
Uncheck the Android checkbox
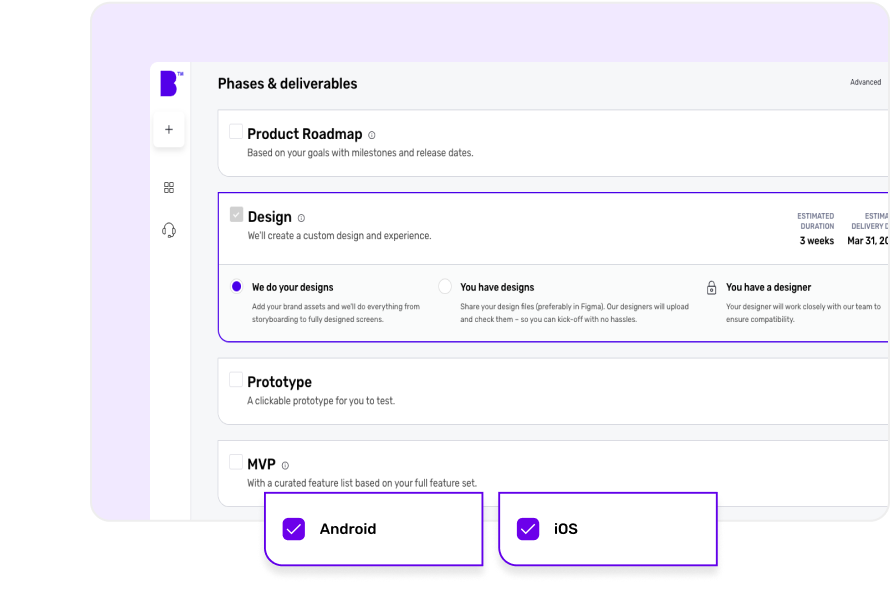(294, 529)
